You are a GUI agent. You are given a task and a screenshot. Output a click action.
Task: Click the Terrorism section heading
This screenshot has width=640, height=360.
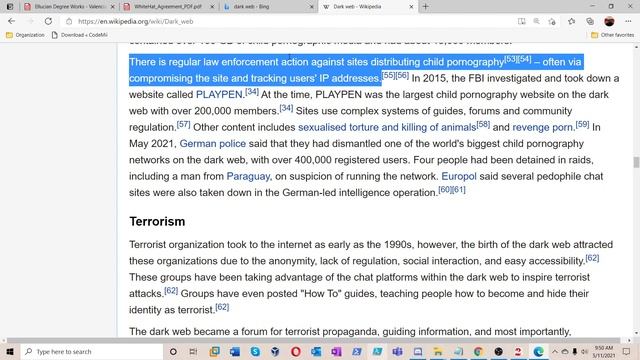click(x=157, y=221)
